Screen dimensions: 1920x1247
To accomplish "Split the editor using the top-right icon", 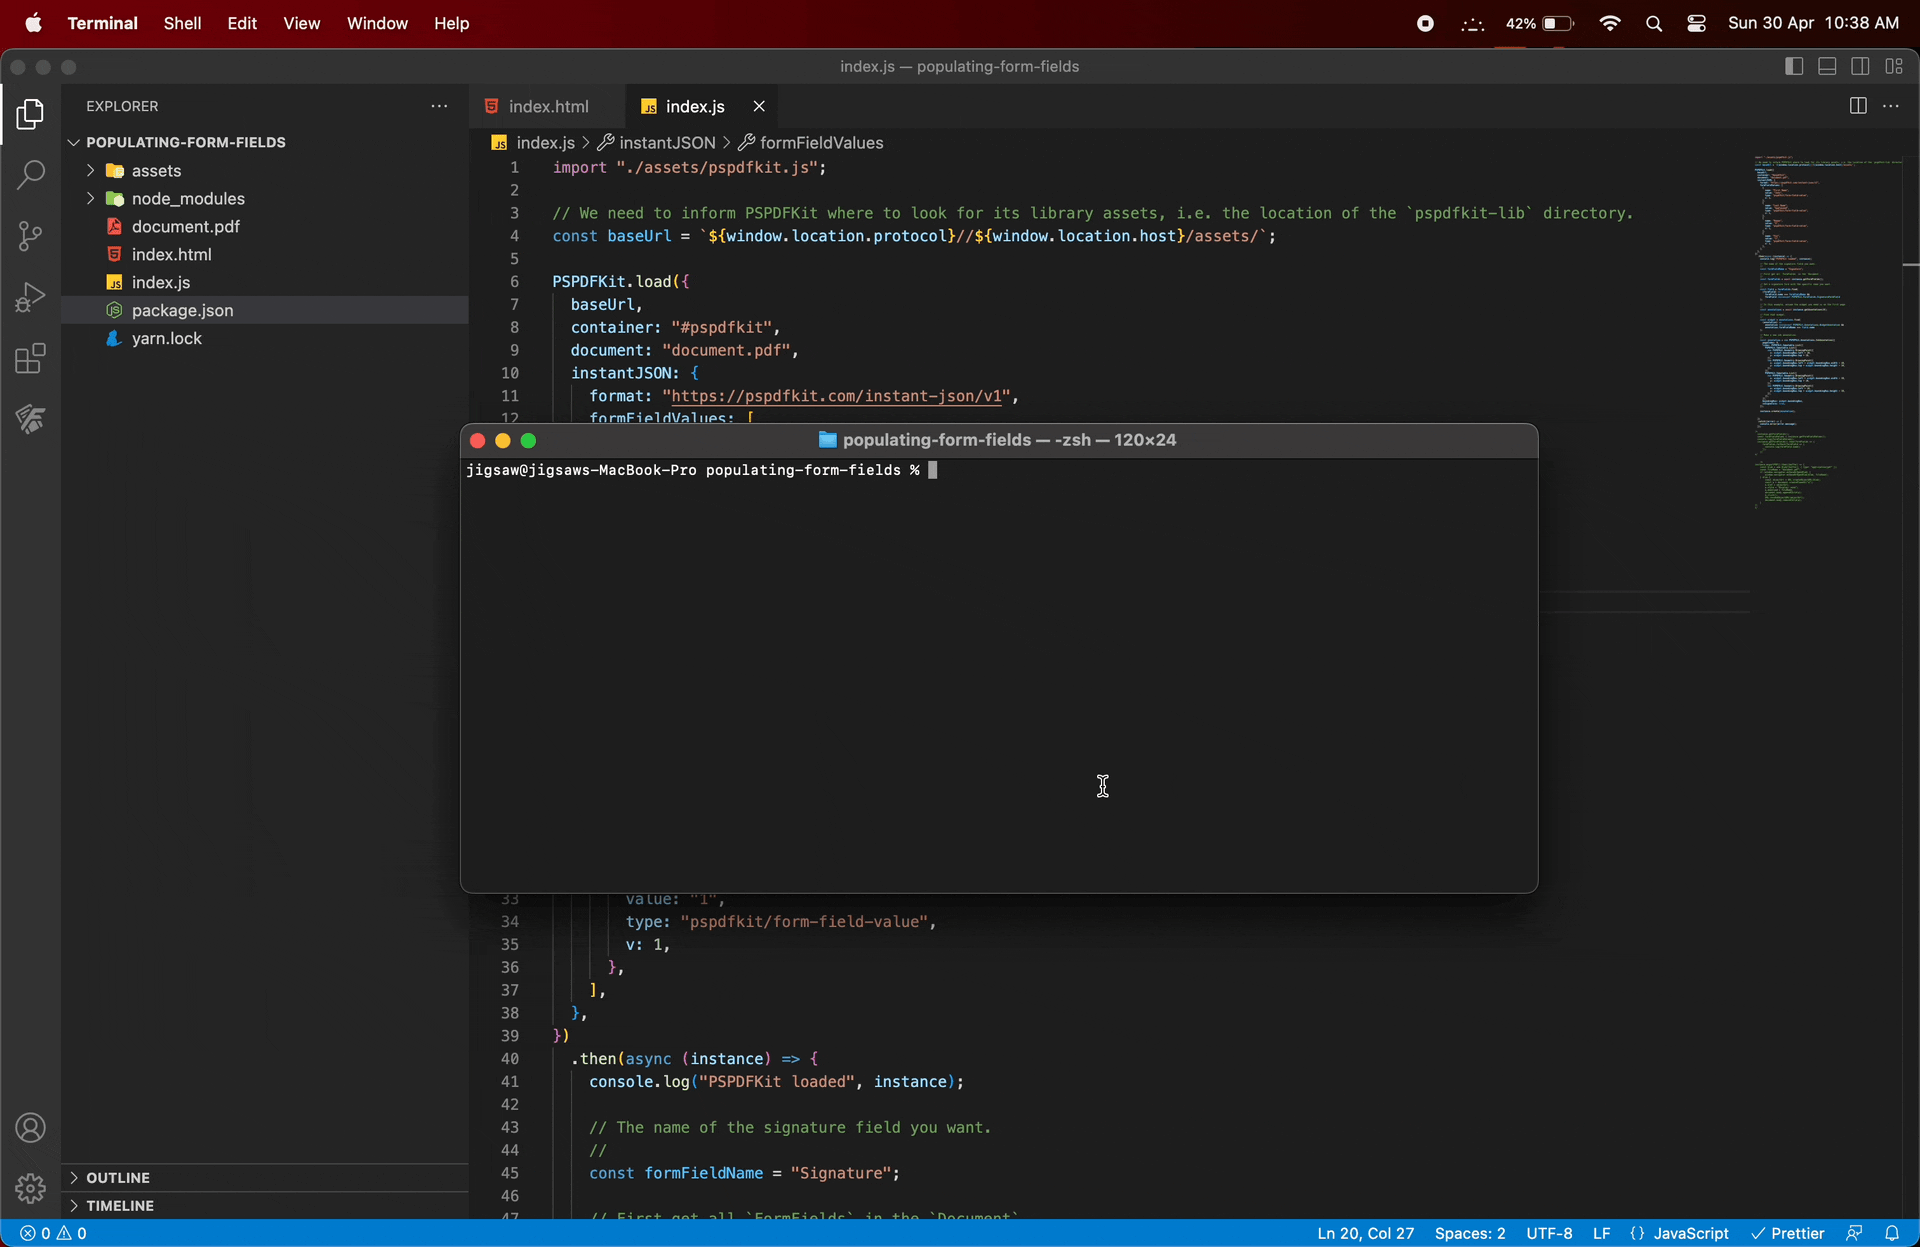I will (x=1858, y=105).
